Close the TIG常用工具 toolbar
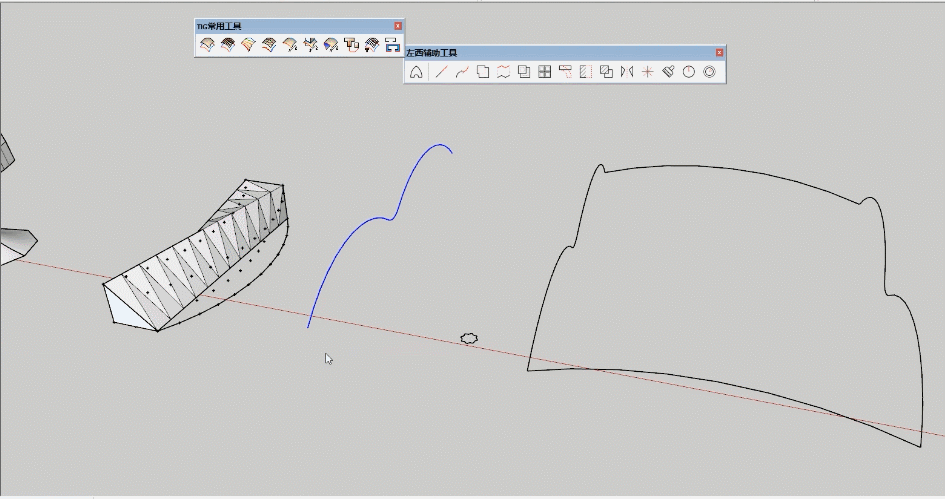Image resolution: width=945 pixels, height=499 pixels. coord(398,26)
